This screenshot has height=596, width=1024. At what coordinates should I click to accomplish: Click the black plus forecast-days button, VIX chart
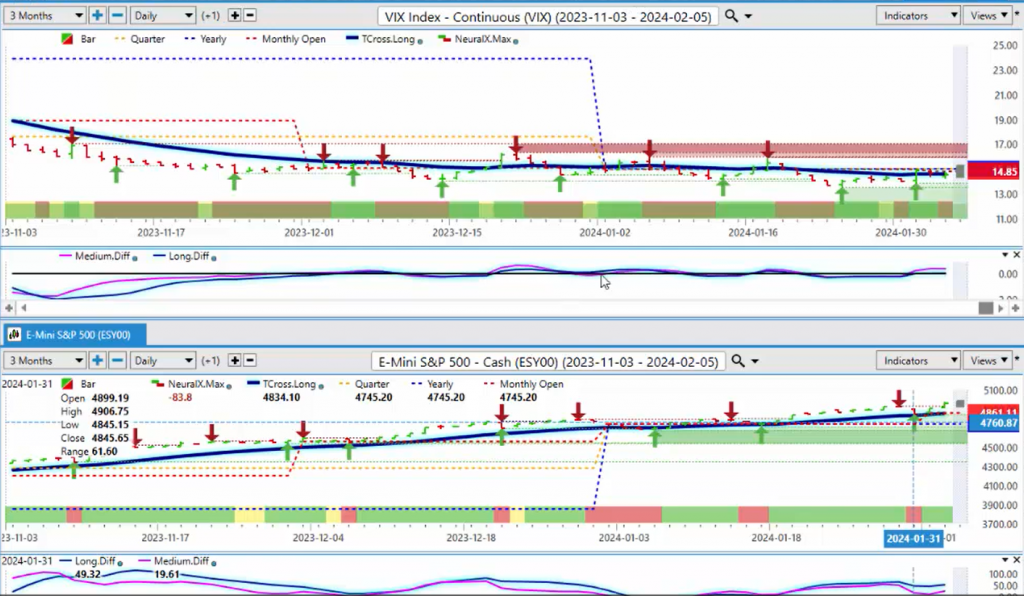tap(234, 15)
